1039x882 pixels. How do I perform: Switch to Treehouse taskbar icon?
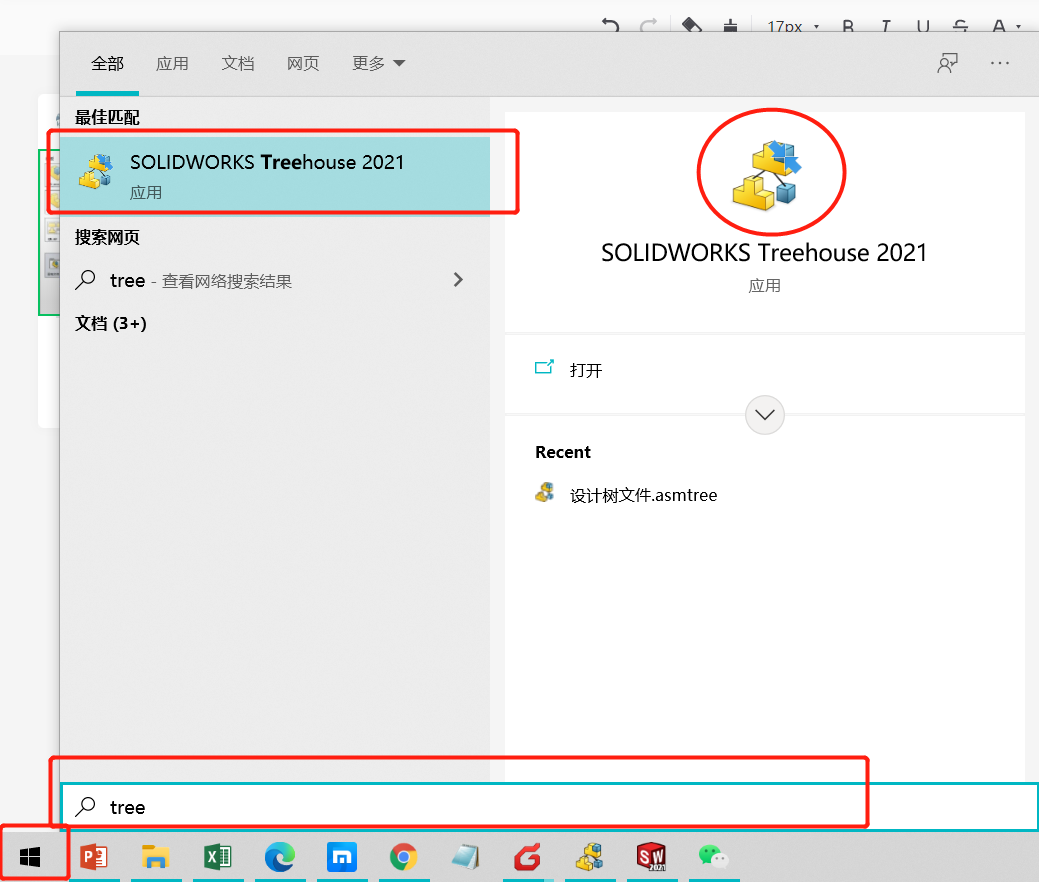(x=590, y=857)
